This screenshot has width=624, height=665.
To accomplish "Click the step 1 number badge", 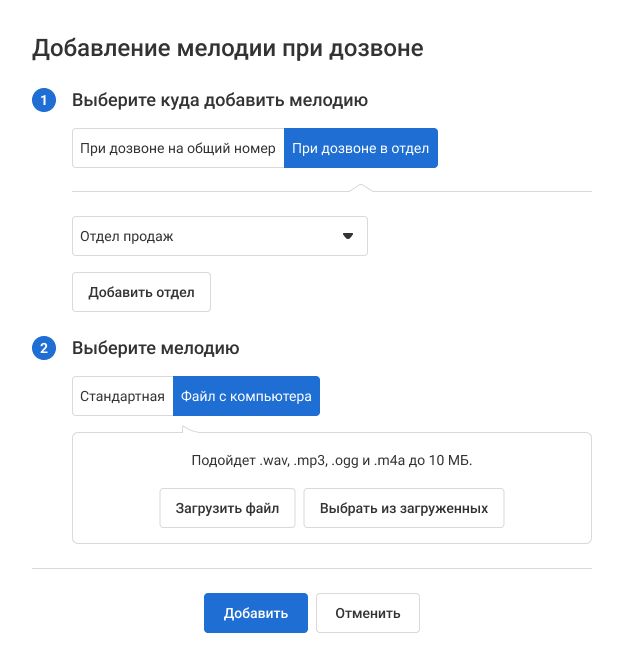I will (44, 100).
